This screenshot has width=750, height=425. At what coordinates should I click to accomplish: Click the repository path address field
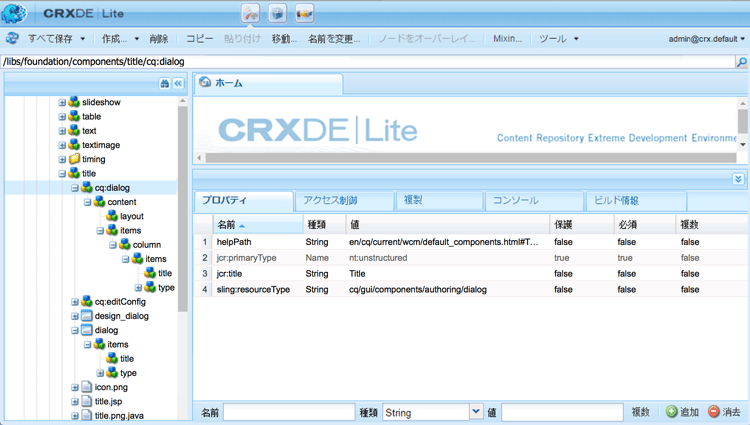click(368, 62)
